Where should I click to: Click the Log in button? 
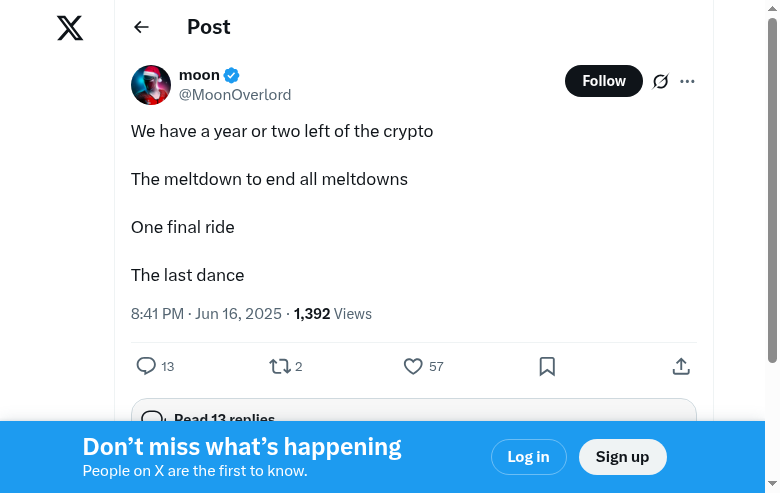tap(528, 457)
